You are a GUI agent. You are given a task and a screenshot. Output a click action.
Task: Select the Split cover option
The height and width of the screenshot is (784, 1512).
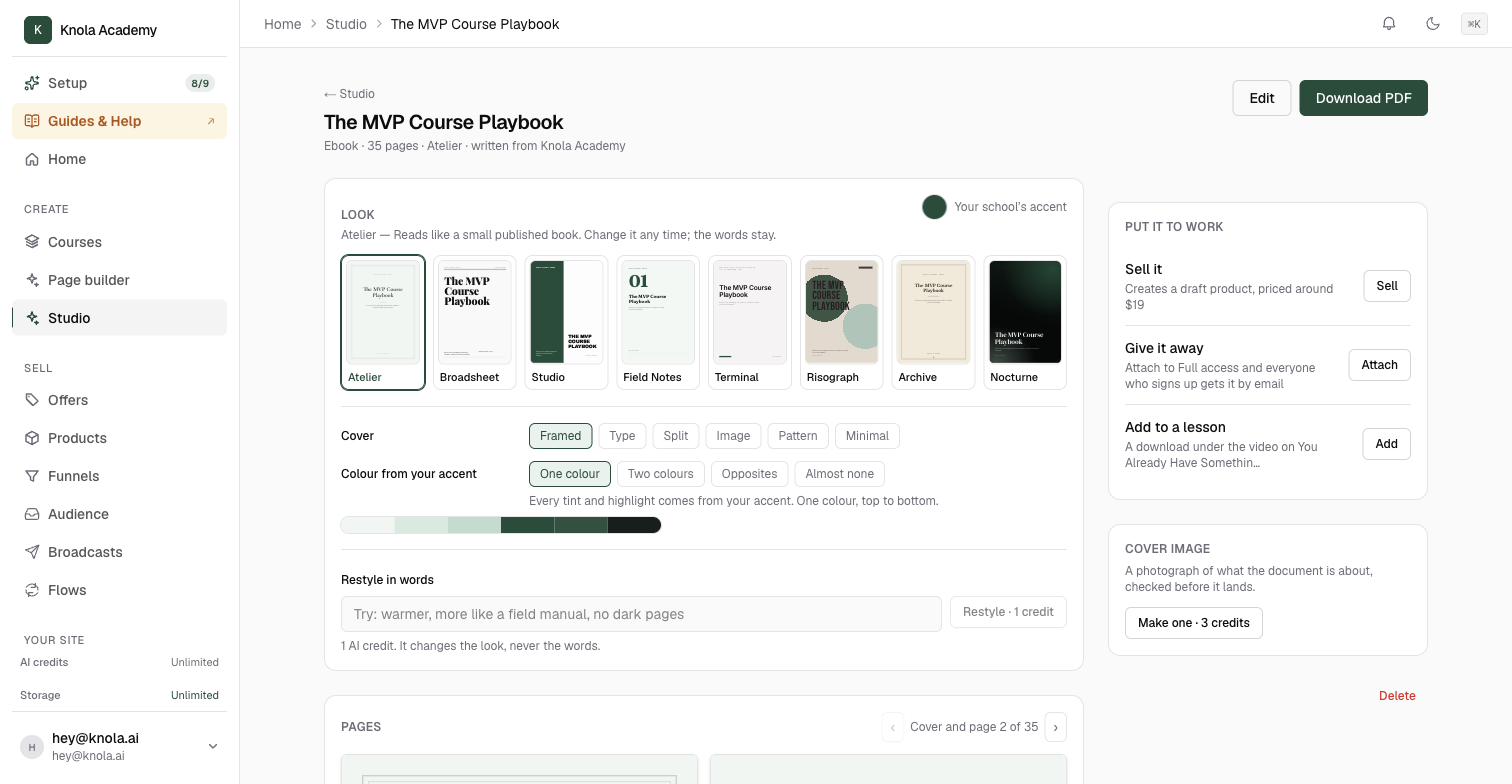tap(676, 436)
